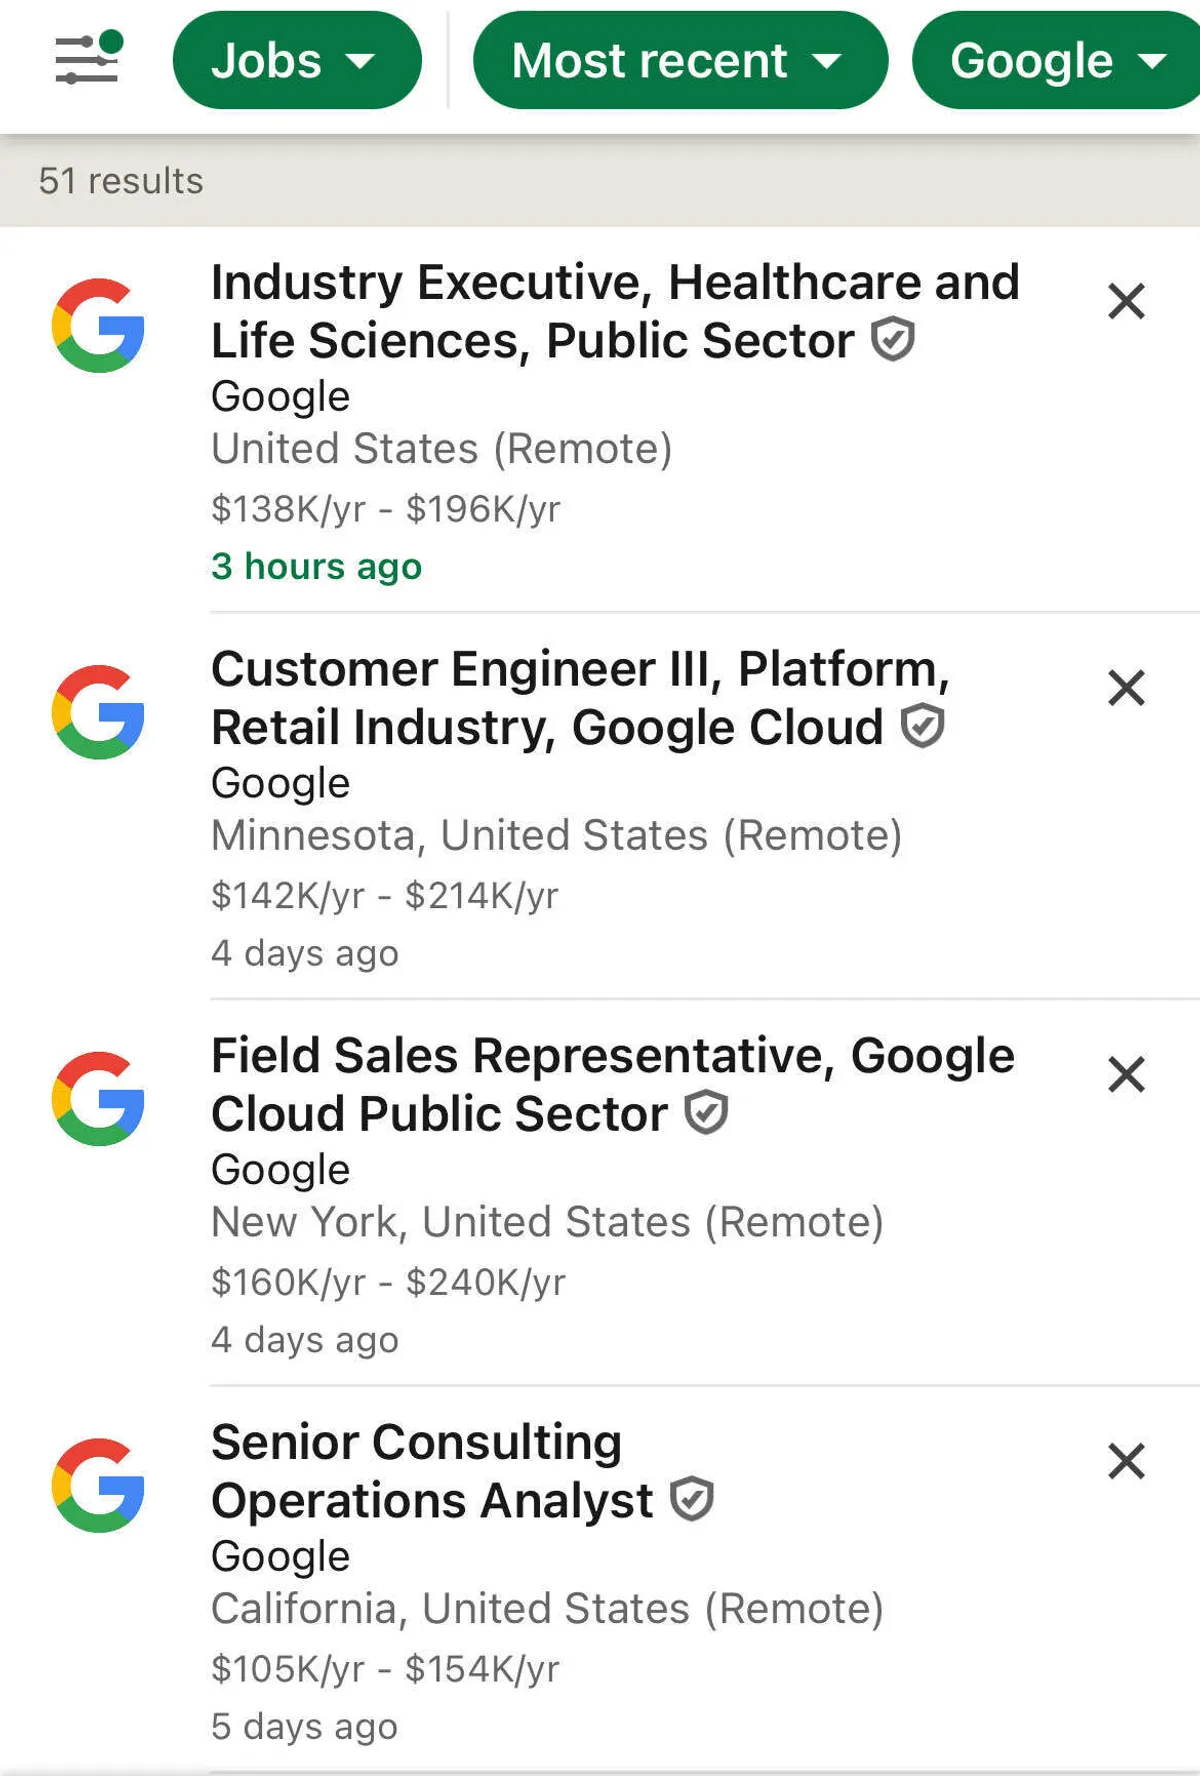
Task: Tap Google logo beside Field Sales job
Action: coord(98,1099)
